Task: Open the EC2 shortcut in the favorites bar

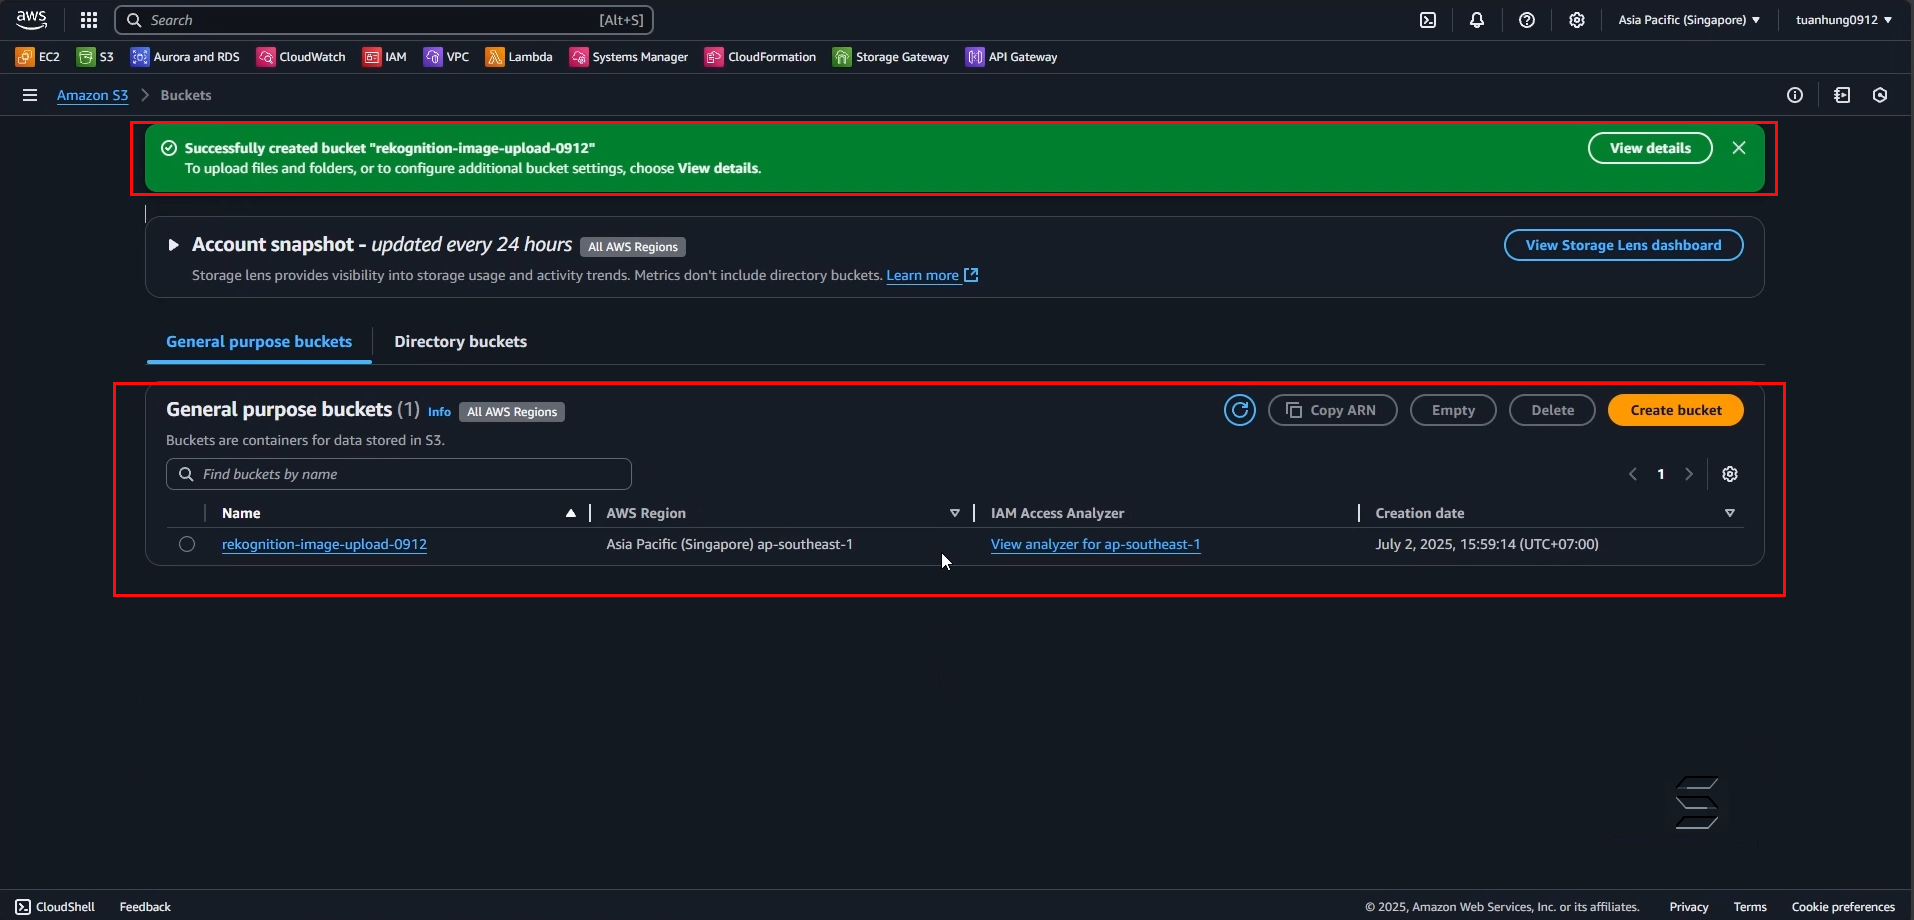Action: click(x=38, y=57)
